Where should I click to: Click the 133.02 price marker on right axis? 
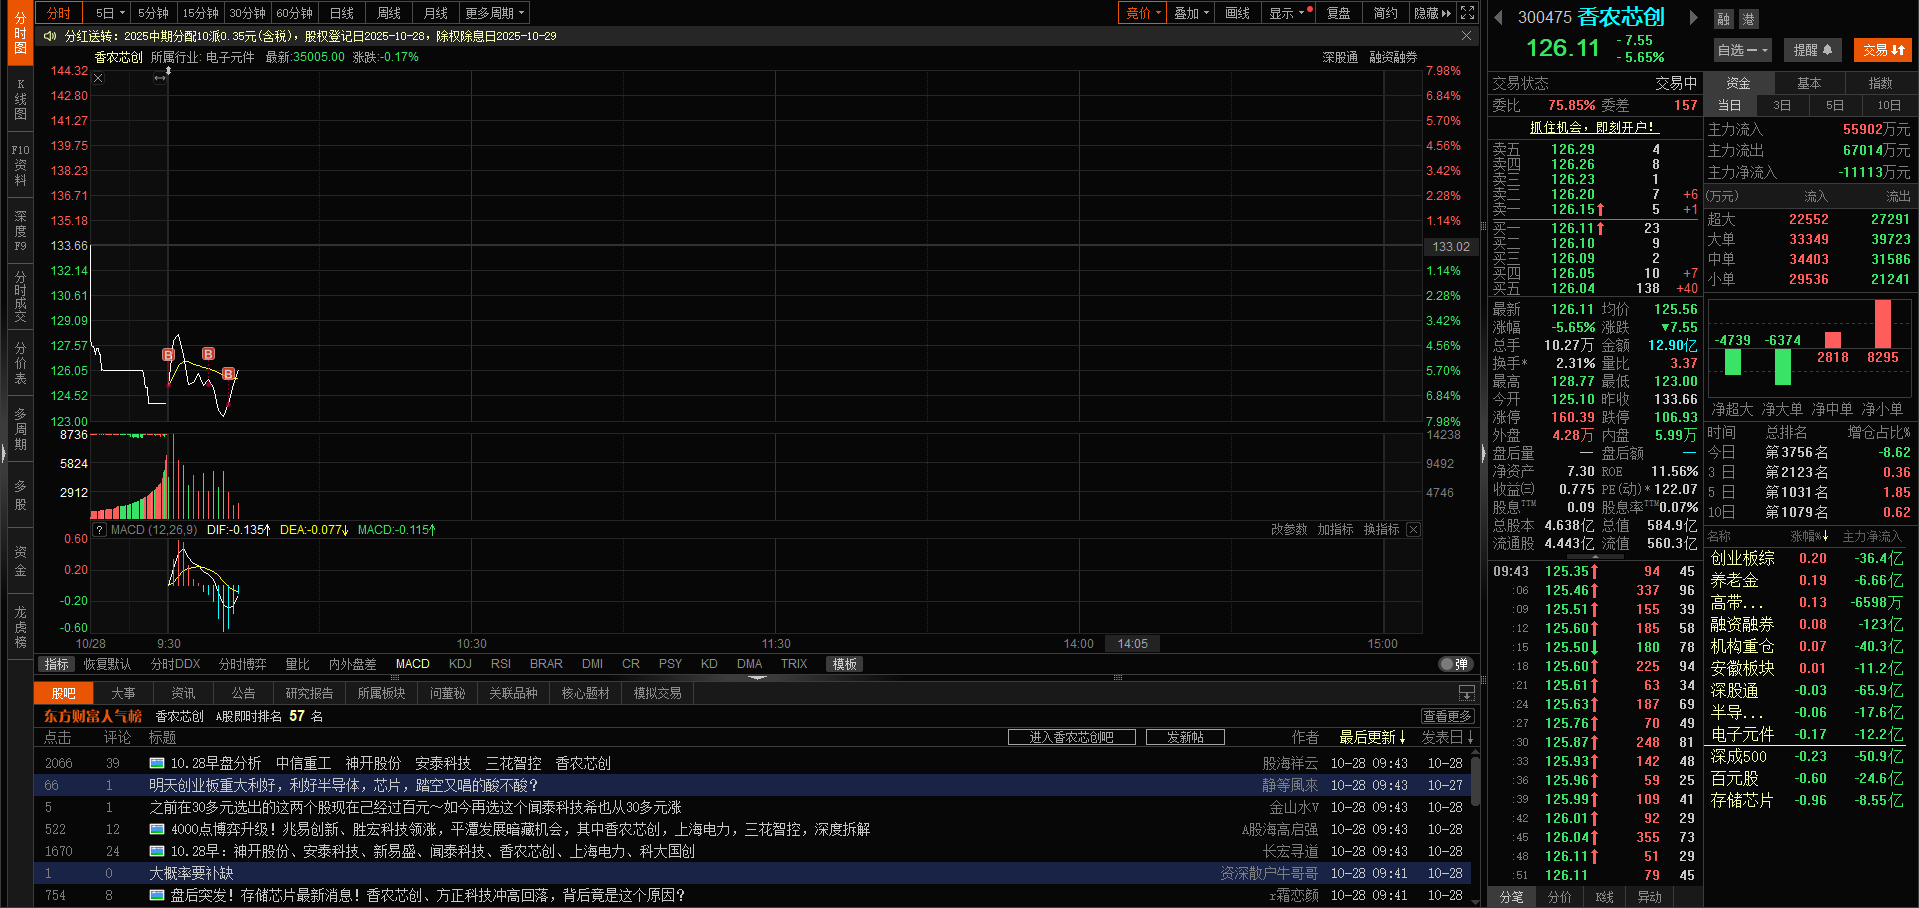(x=1450, y=246)
